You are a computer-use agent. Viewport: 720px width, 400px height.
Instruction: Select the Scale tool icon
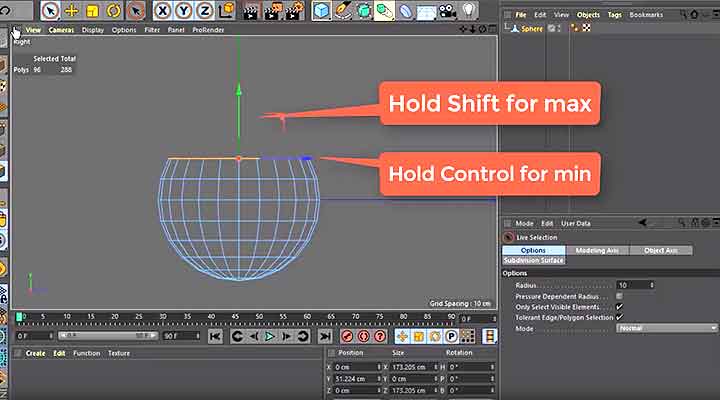92,11
